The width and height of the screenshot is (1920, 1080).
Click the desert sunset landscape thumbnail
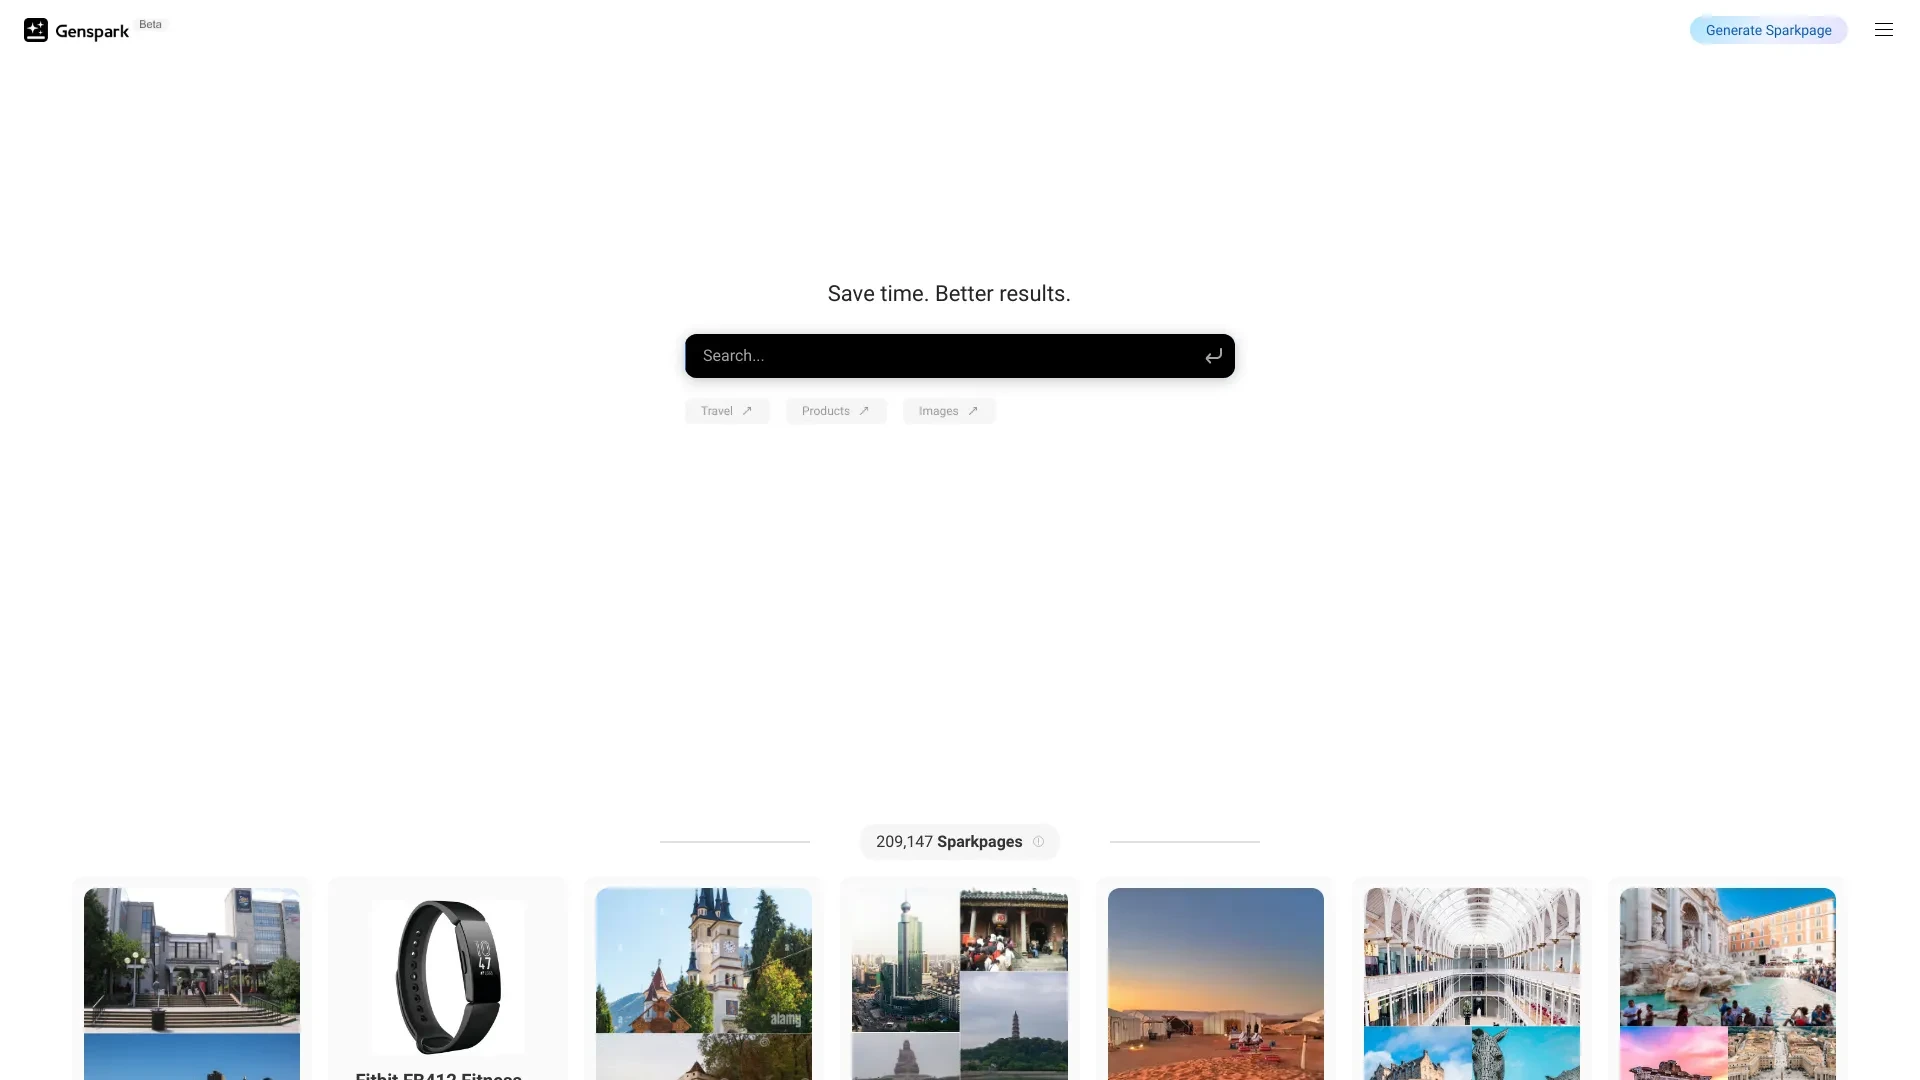point(1216,982)
